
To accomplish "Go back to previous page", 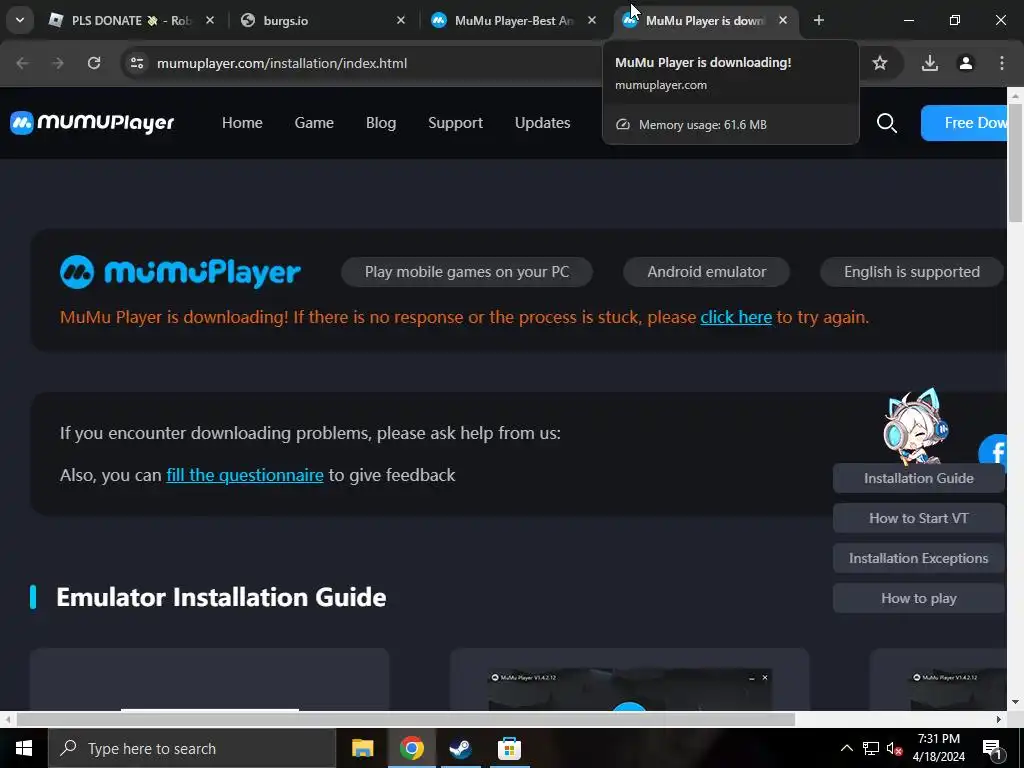I will [x=22, y=63].
